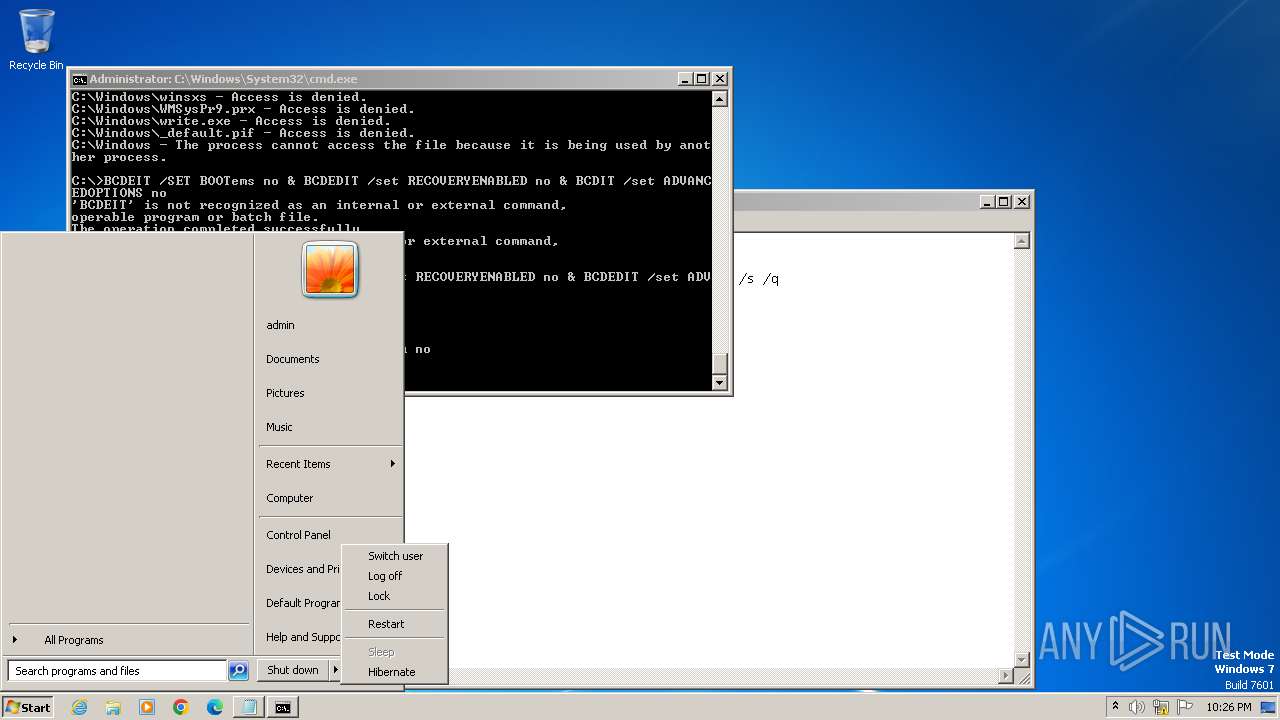The image size is (1280, 720).
Task: Click the volume speaker tray icon
Action: pos(1137,707)
